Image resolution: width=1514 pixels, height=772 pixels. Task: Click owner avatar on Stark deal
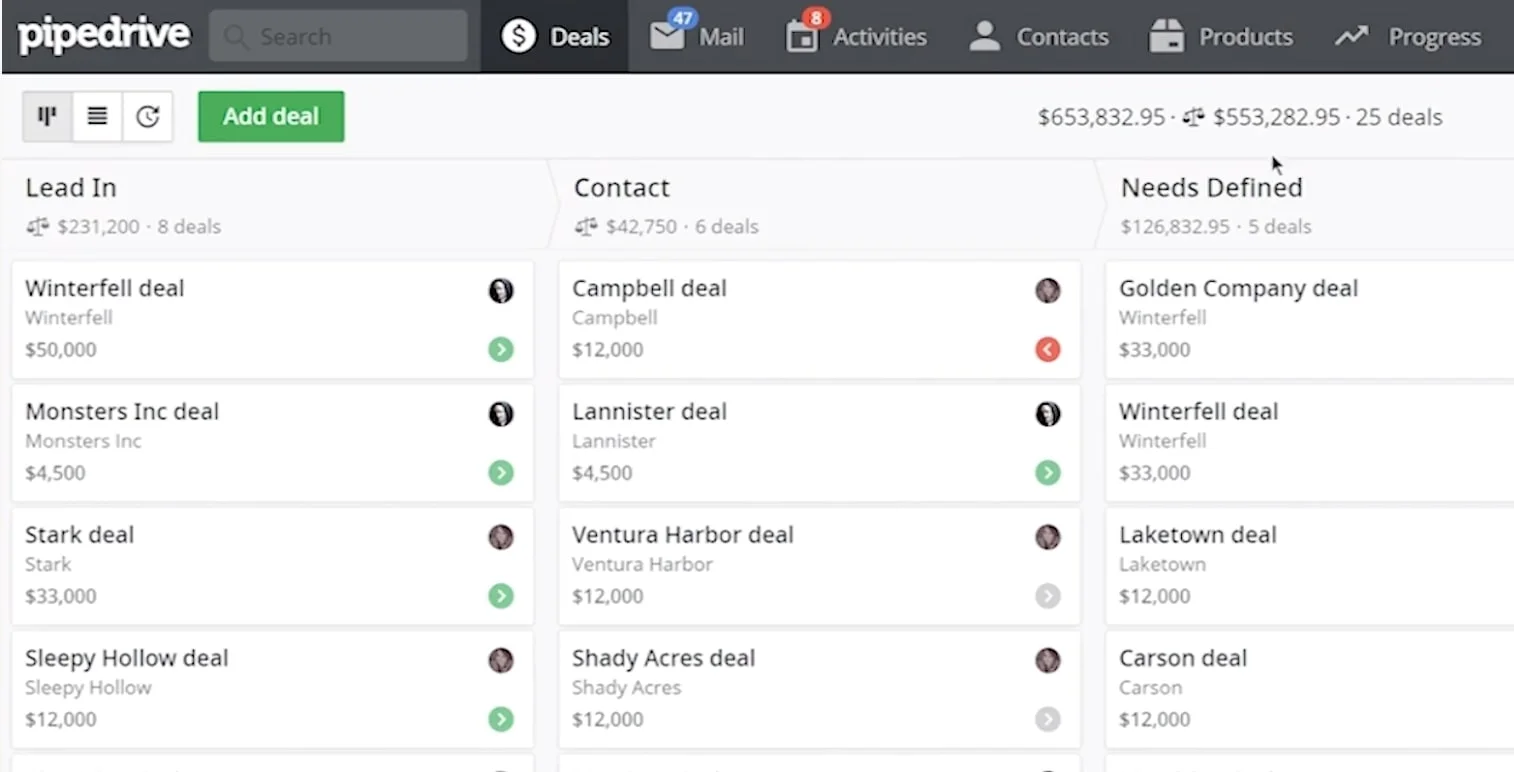[x=501, y=537]
